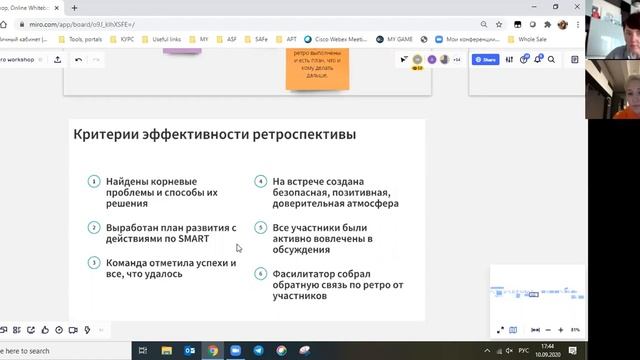Screen dimensions: 640x360
Task: Open the Chrome extensions puzzle icon
Action: 547,24
